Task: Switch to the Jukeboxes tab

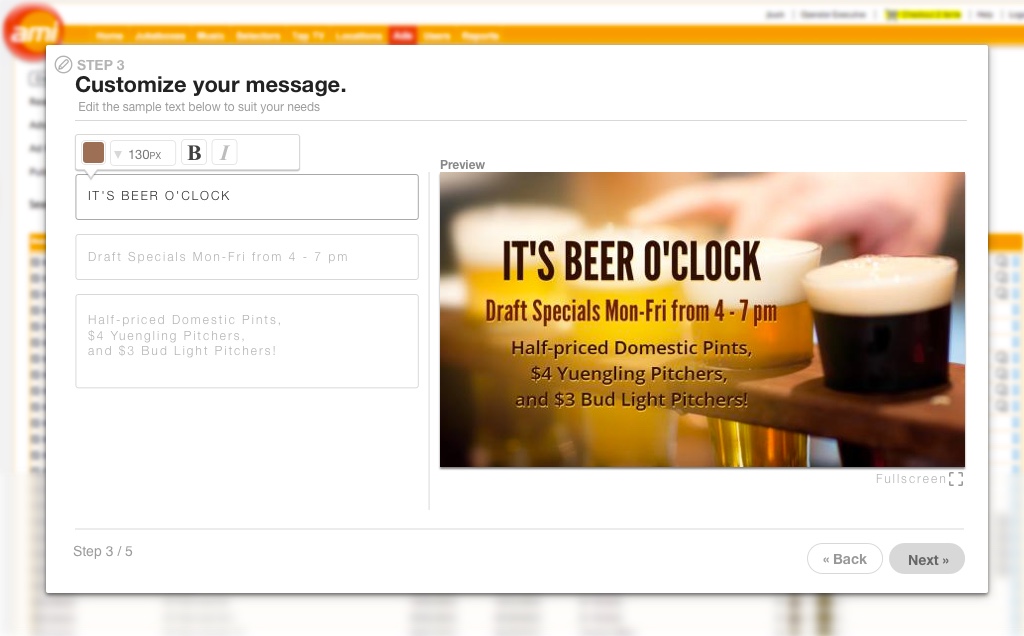Action: (x=160, y=36)
